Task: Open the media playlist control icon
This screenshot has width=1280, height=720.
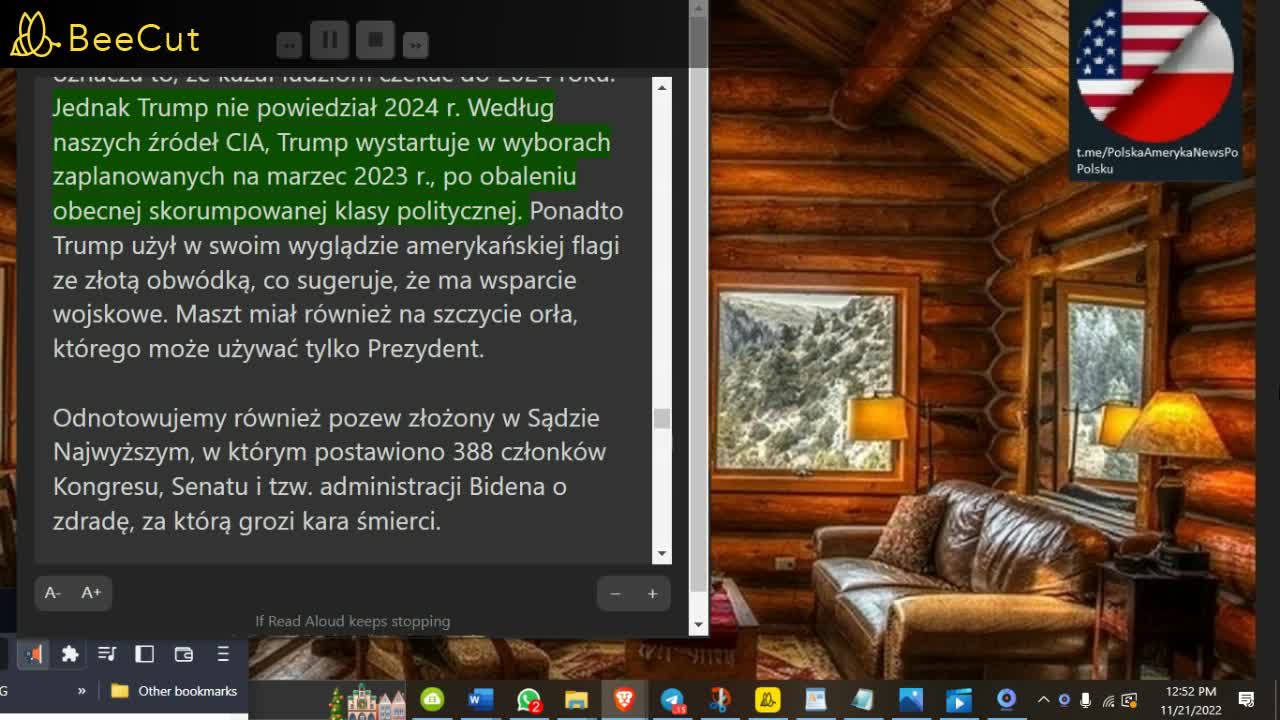Action: (107, 654)
